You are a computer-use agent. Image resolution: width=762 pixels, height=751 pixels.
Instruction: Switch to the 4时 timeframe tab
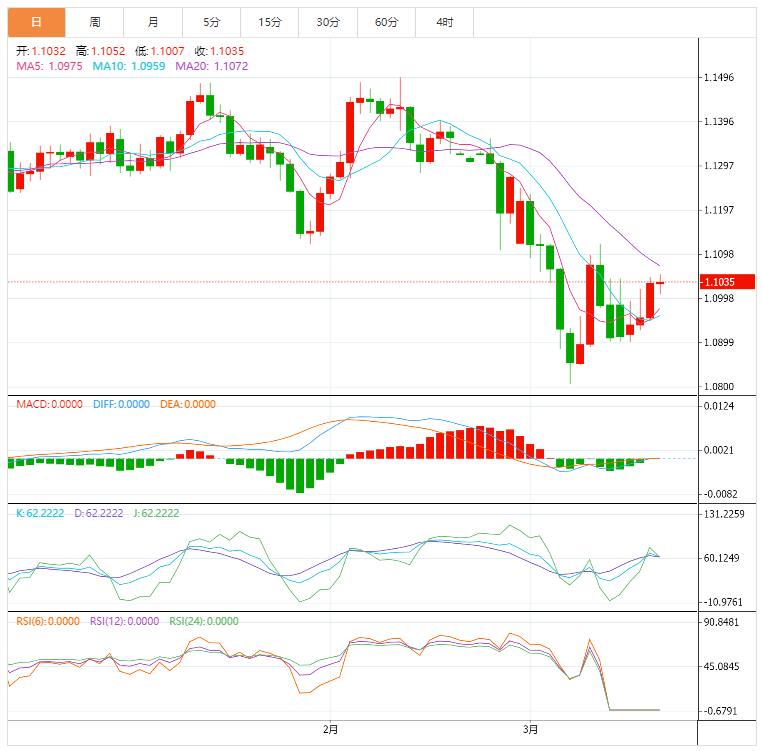(x=444, y=22)
